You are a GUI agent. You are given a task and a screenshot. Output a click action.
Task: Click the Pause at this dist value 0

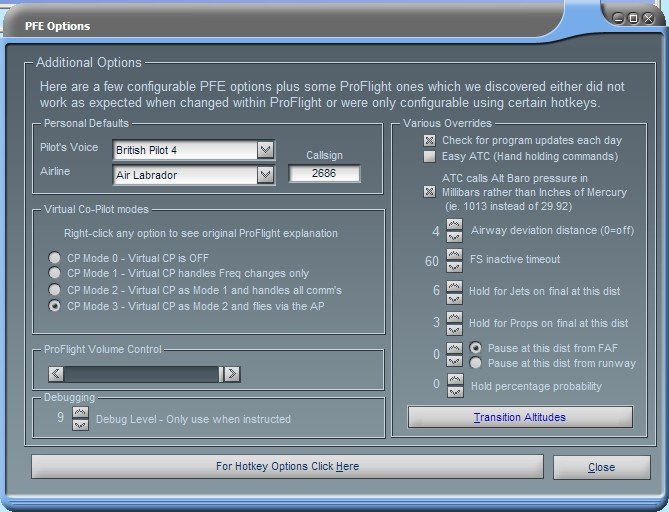point(436,355)
